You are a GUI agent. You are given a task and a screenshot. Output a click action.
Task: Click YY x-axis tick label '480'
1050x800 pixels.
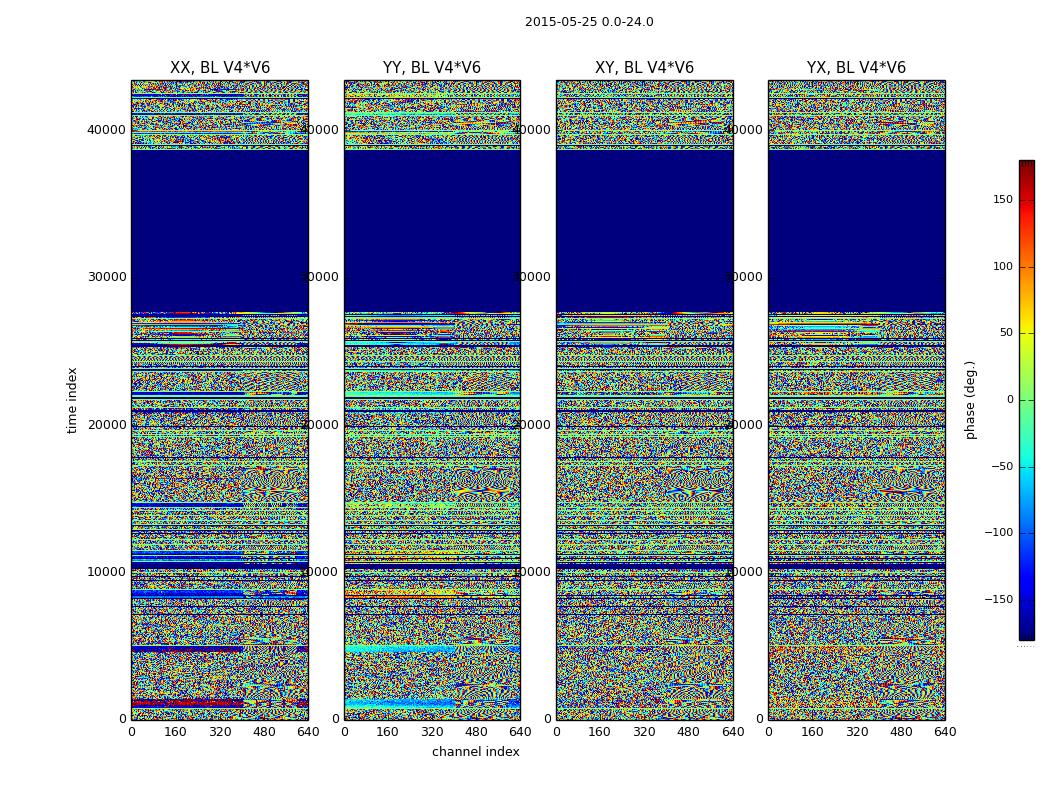(x=476, y=732)
